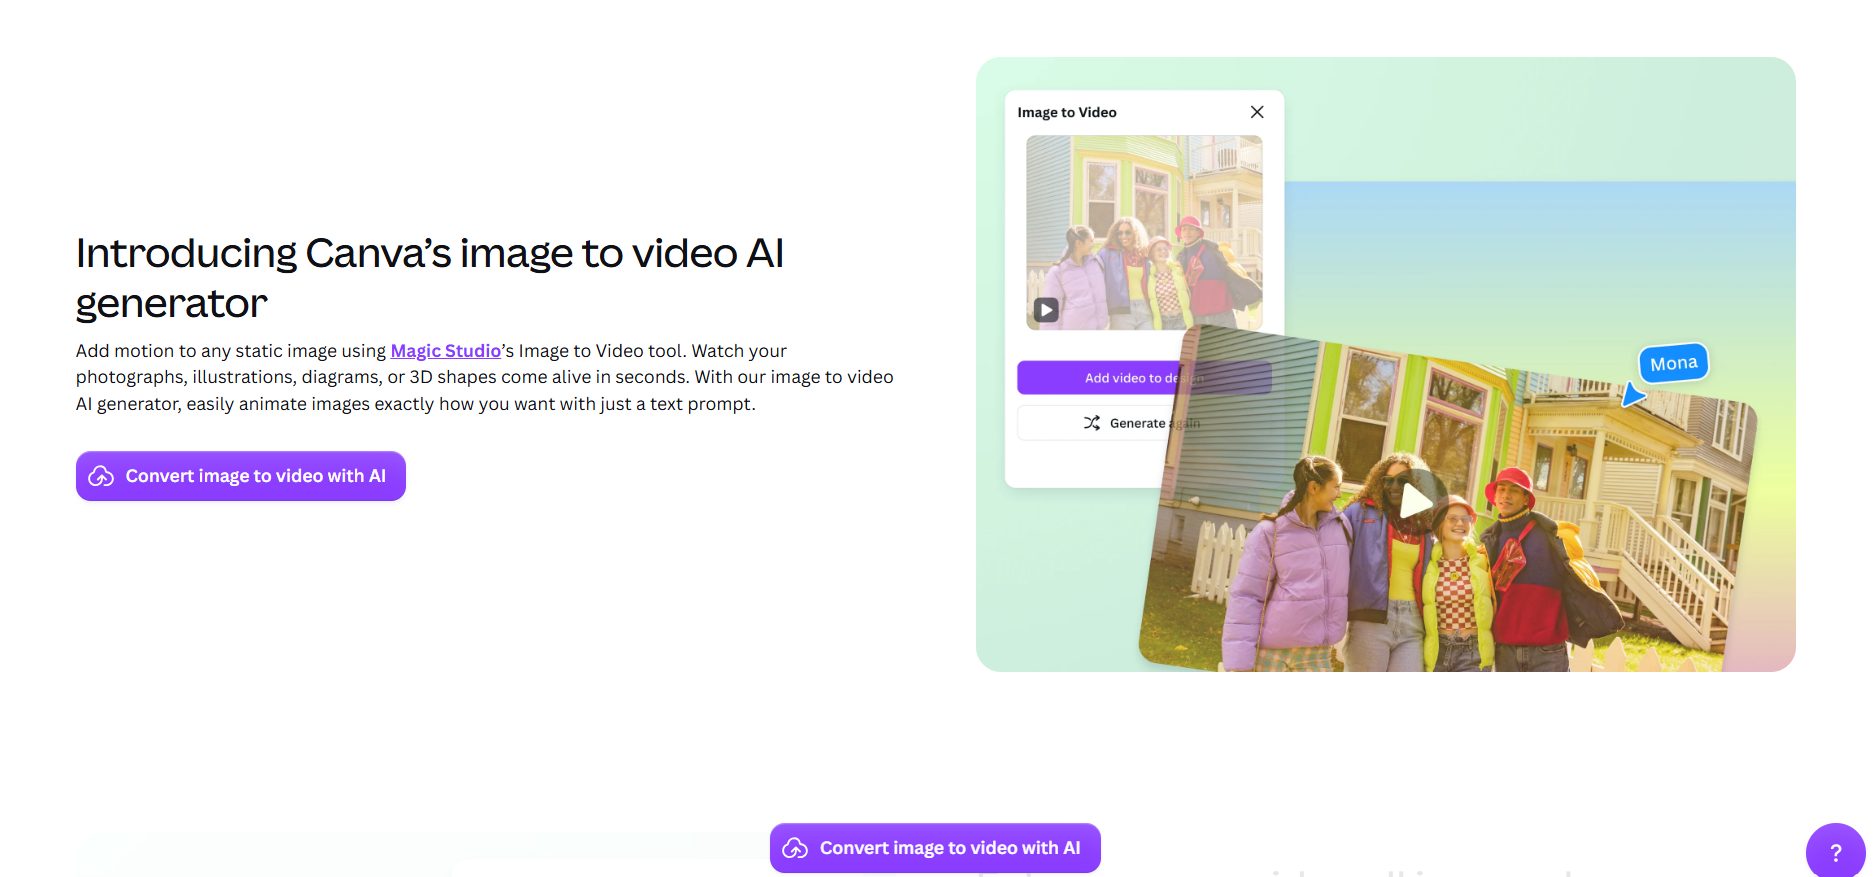
Task: Close the Image to Video panel
Action: pyautogui.click(x=1257, y=112)
